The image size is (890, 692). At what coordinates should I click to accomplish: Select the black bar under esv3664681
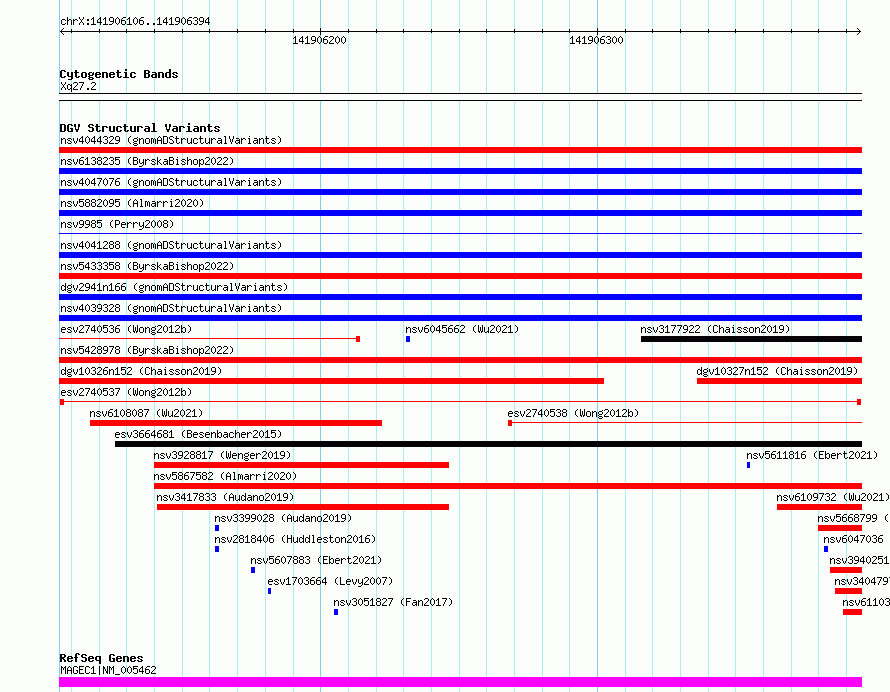(488, 444)
